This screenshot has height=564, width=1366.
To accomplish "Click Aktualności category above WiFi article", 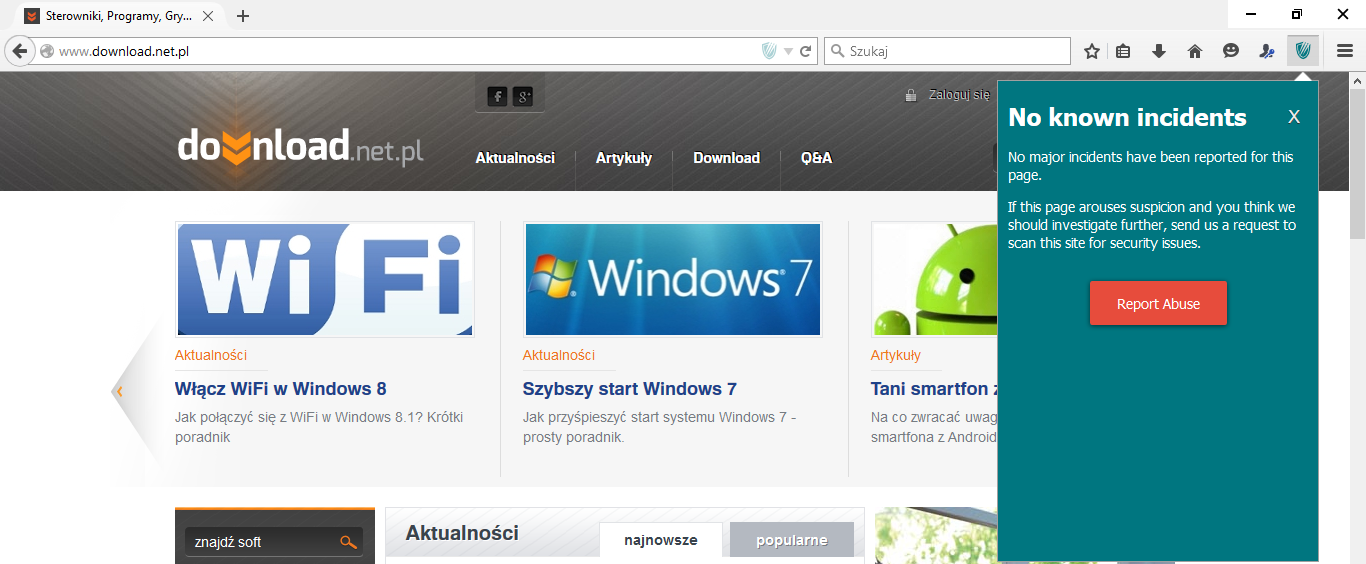I will click(211, 355).
